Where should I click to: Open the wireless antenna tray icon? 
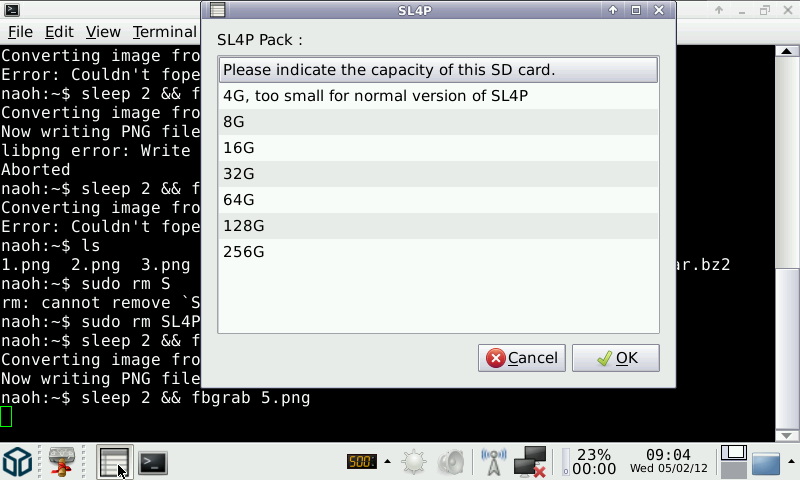pos(493,462)
